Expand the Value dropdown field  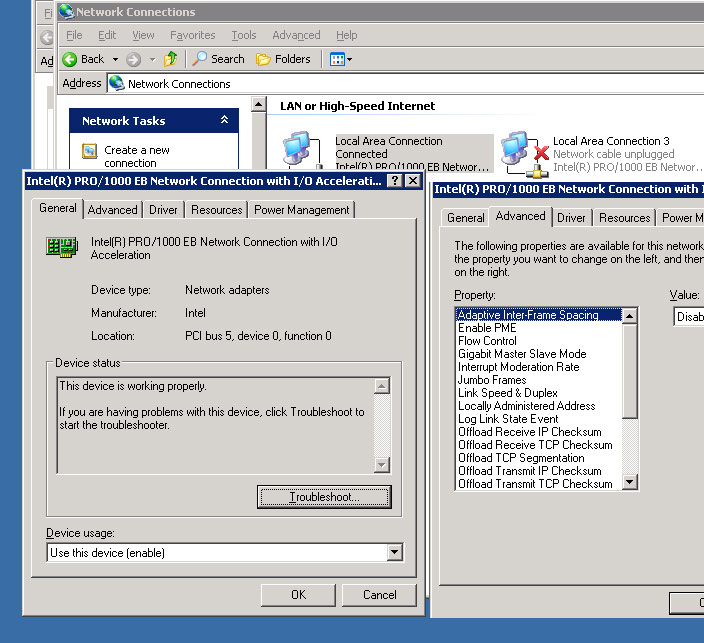tap(688, 317)
